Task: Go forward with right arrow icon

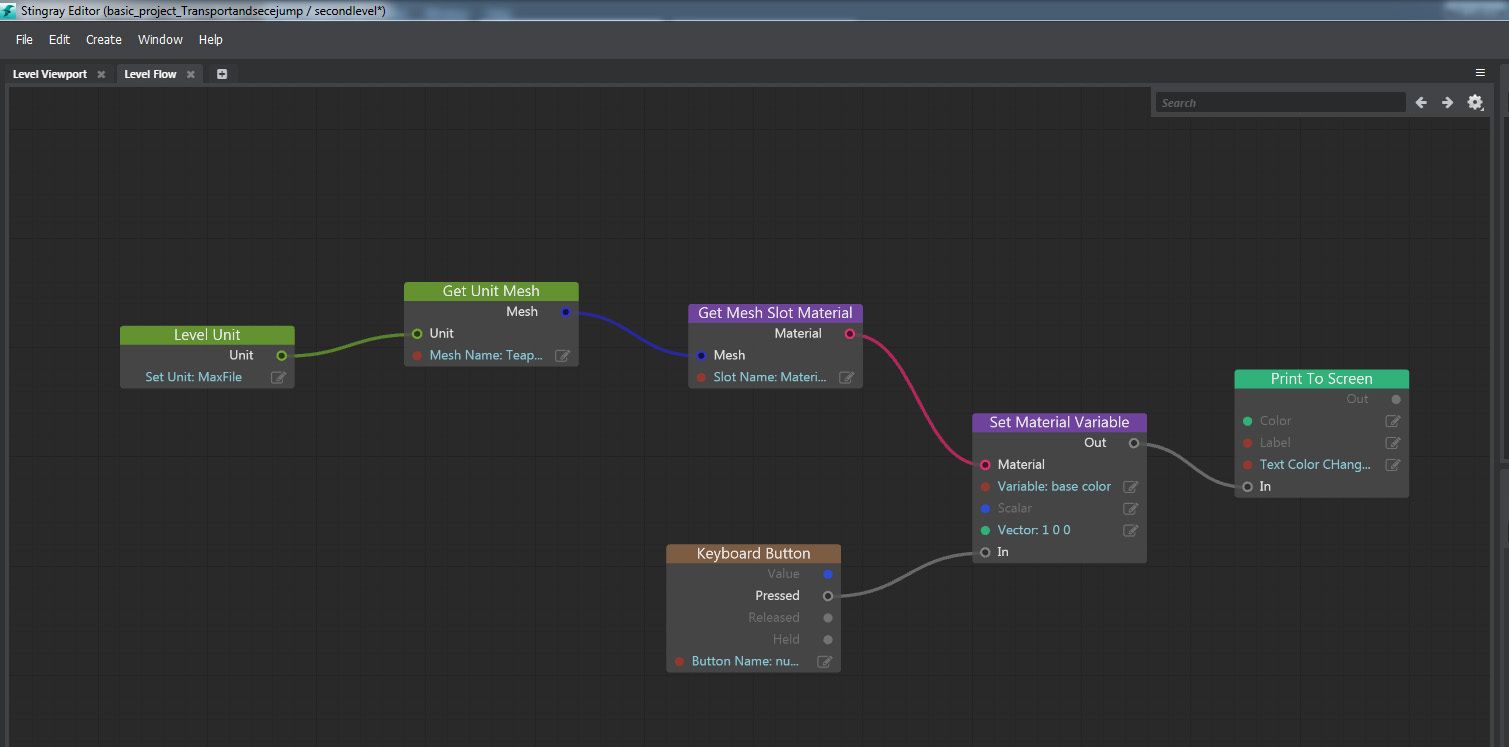Action: 1447,102
